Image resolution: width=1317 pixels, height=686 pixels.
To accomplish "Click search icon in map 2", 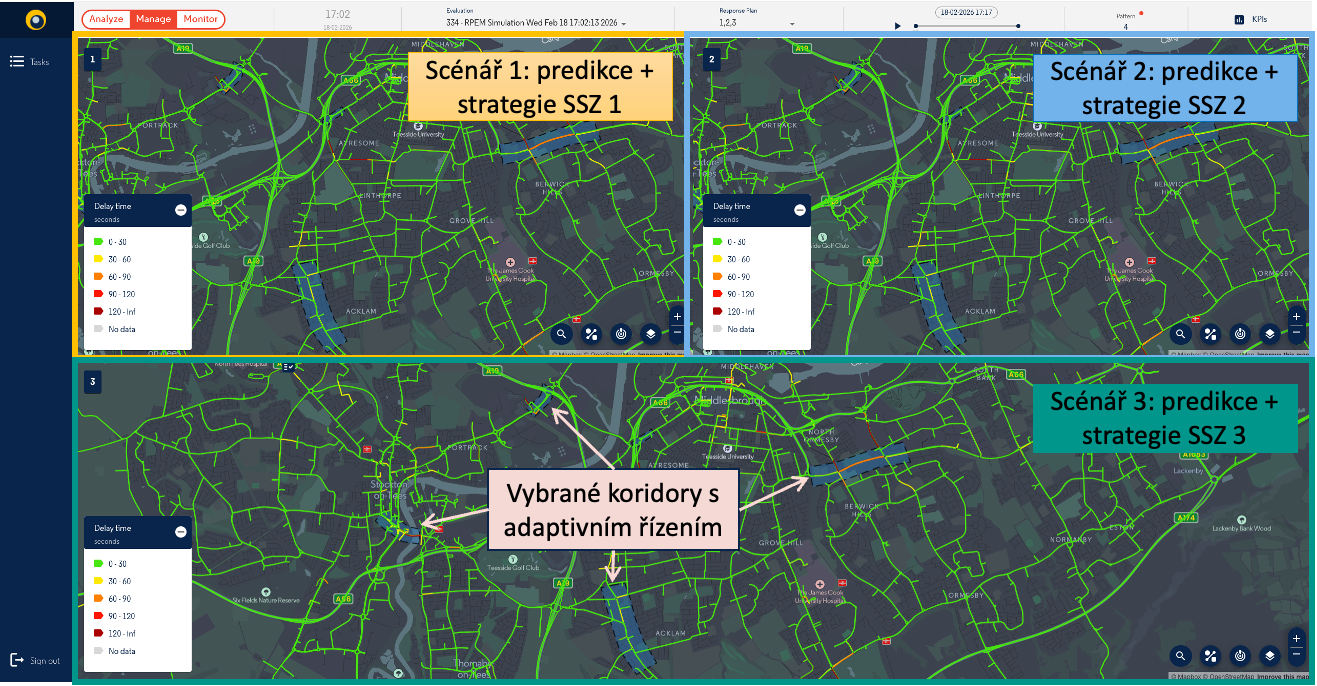I will click(x=1181, y=335).
